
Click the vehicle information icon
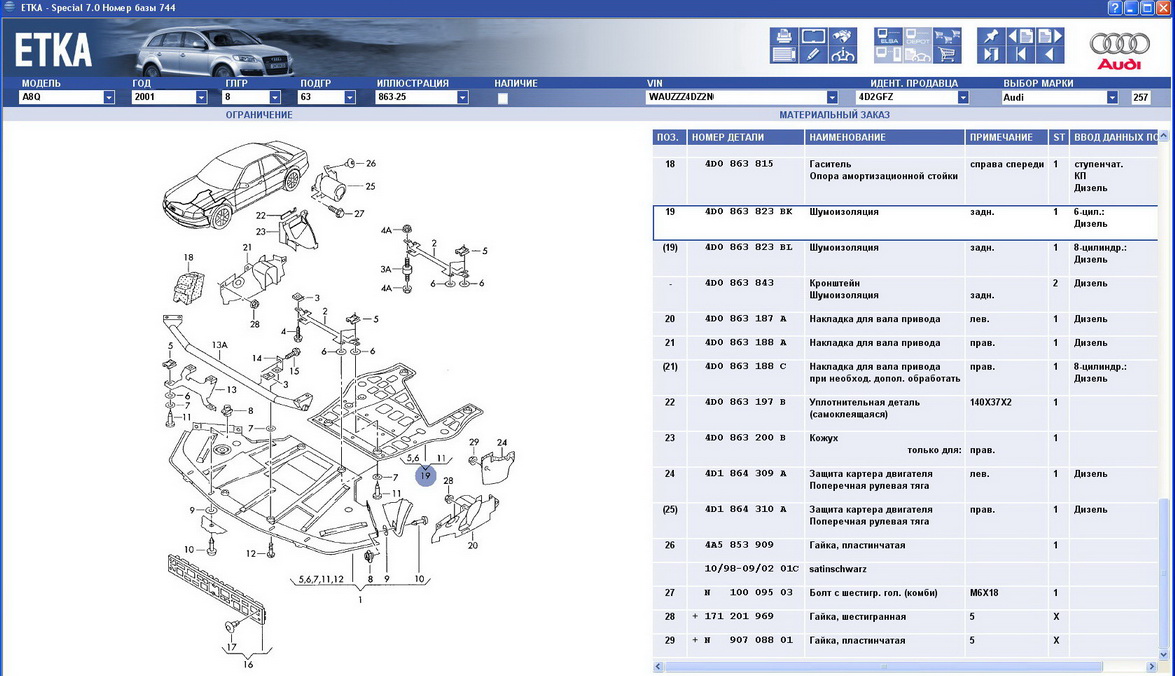point(842,55)
